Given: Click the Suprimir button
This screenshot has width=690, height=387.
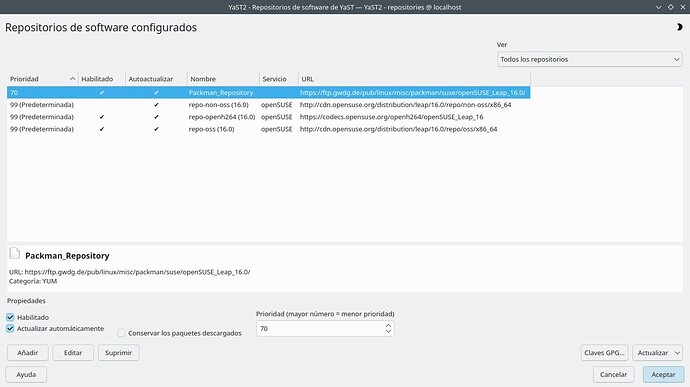Looking at the screenshot, I should coord(118,353).
